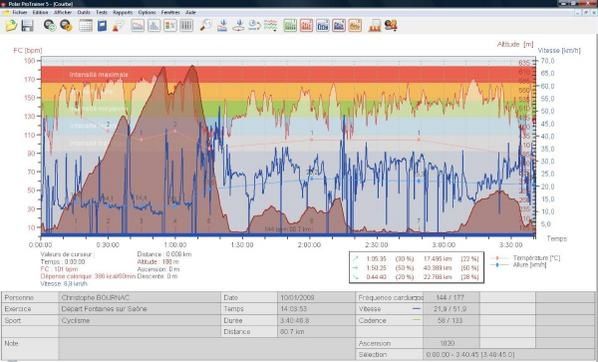Click the Dépense calorique cursor value
The height and width of the screenshot is (362, 598).
(88, 276)
